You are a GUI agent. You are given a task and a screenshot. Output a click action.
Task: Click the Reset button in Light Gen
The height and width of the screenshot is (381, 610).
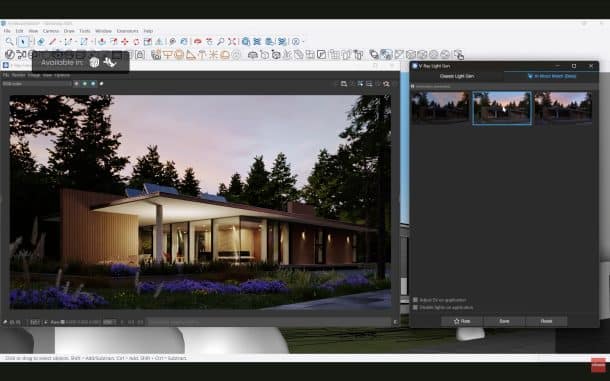click(x=547, y=321)
